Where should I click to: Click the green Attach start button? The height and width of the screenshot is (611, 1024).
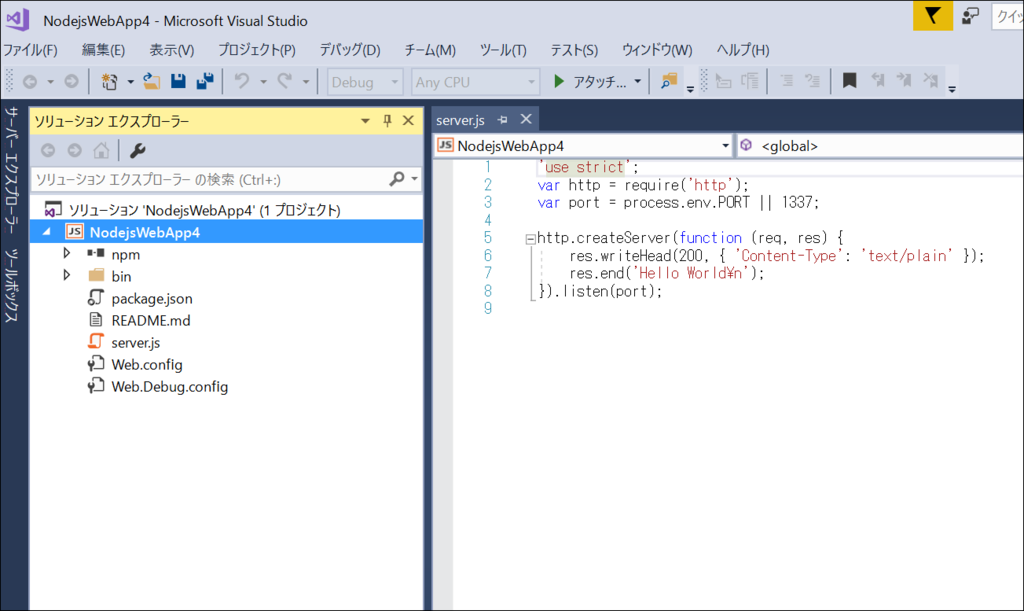click(x=589, y=82)
